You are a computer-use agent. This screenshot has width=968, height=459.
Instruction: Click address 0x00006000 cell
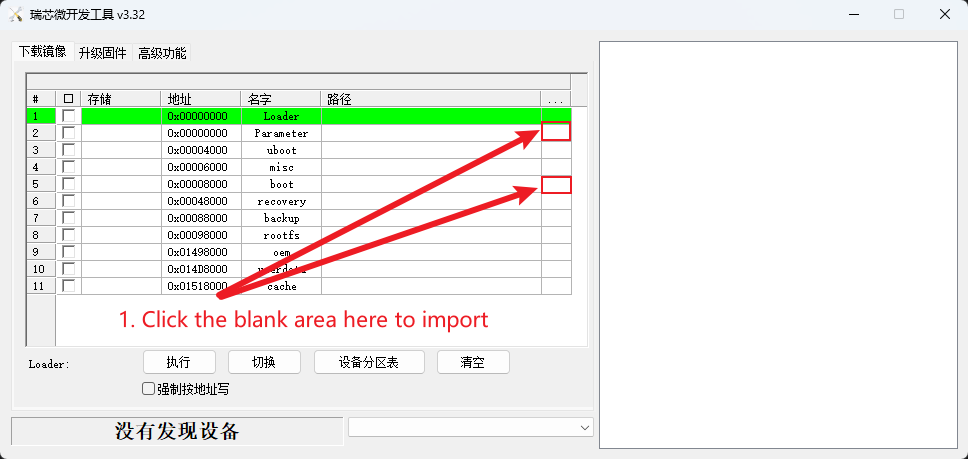(201, 167)
